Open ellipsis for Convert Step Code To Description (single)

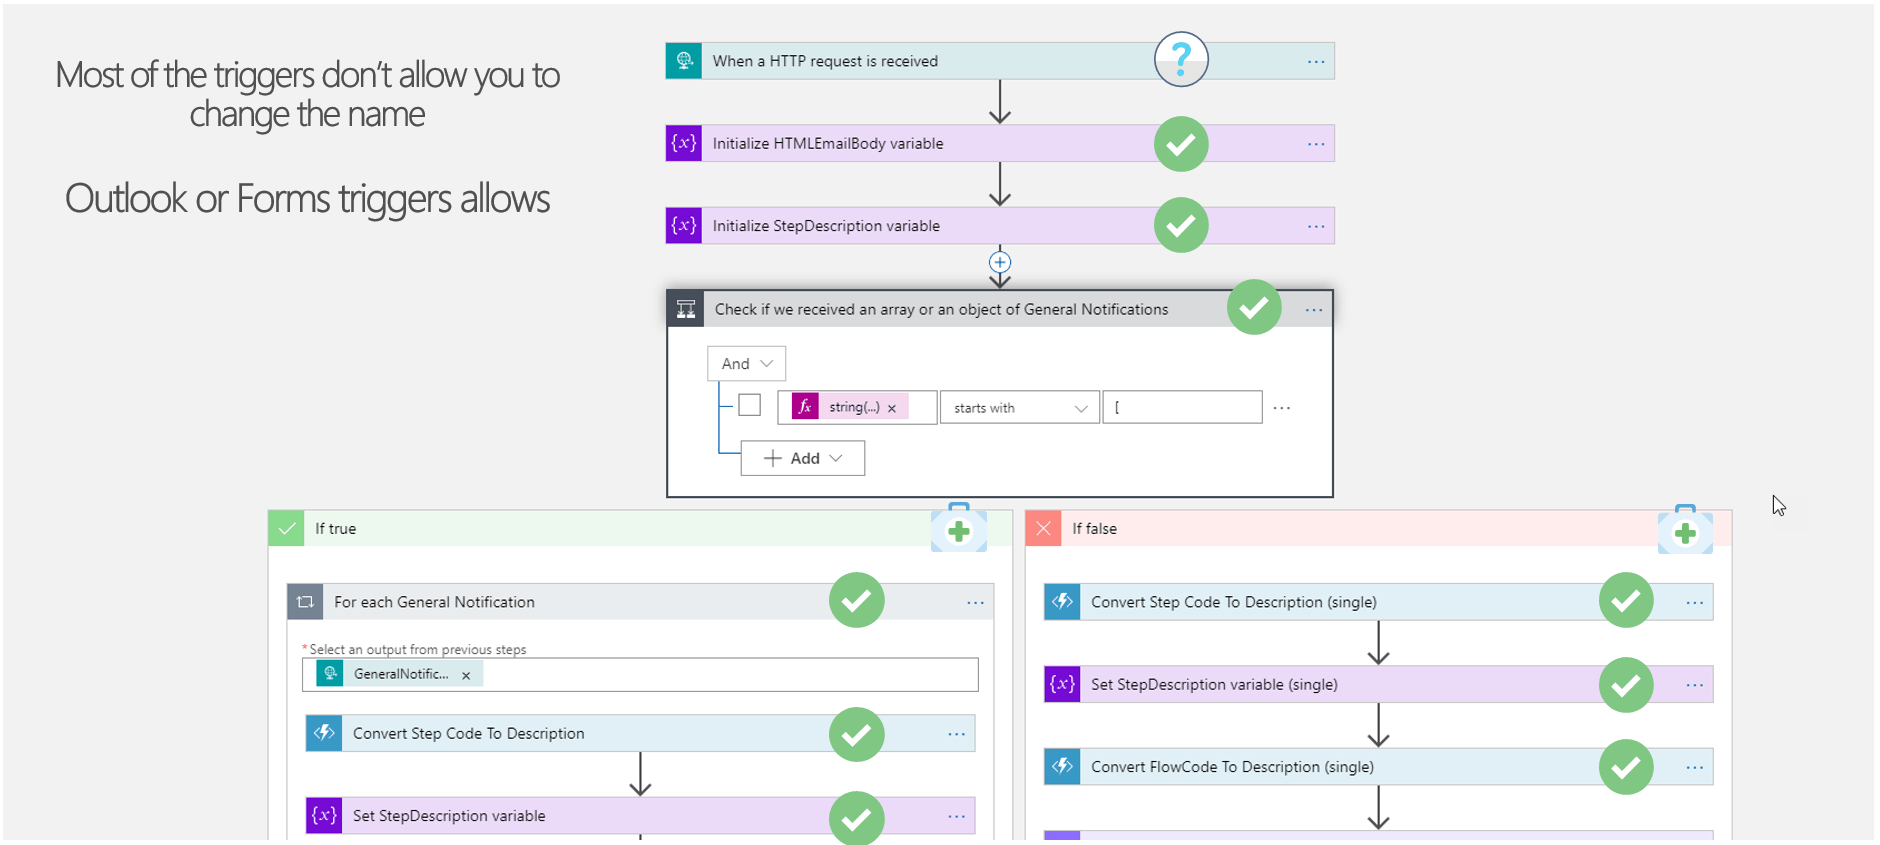(1694, 603)
